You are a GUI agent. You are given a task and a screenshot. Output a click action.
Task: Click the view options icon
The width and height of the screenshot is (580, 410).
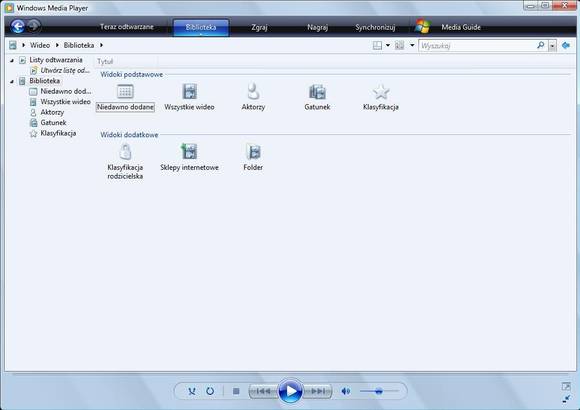(x=399, y=46)
